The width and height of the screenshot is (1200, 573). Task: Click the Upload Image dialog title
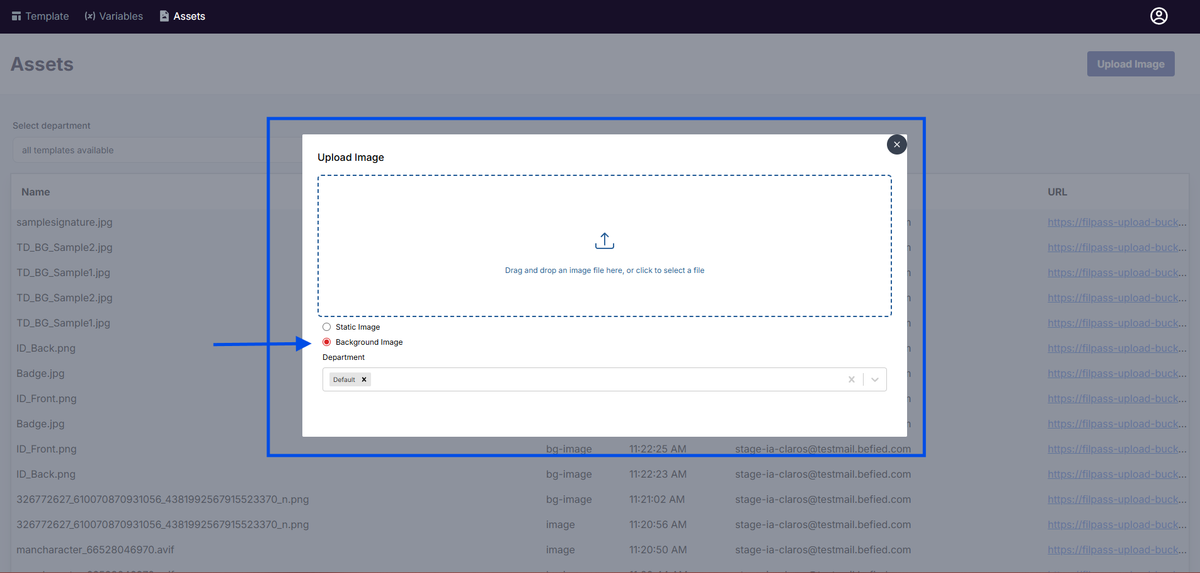[351, 157]
